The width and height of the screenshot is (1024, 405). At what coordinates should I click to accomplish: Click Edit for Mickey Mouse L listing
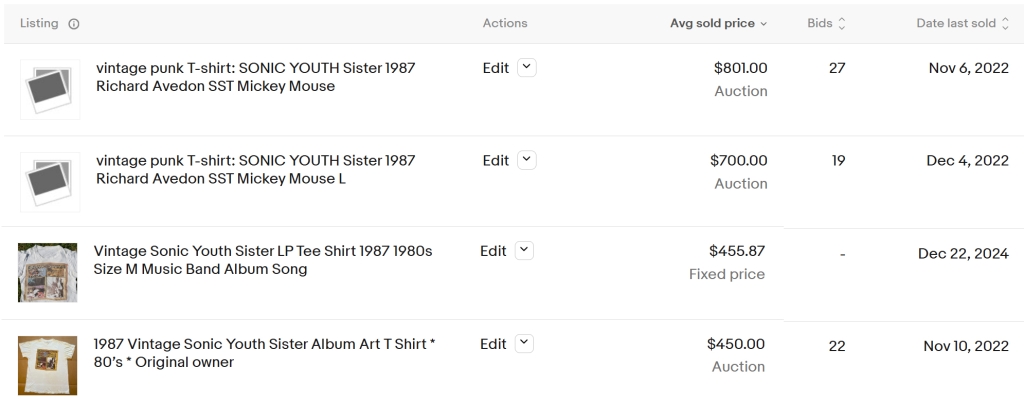[x=495, y=160]
